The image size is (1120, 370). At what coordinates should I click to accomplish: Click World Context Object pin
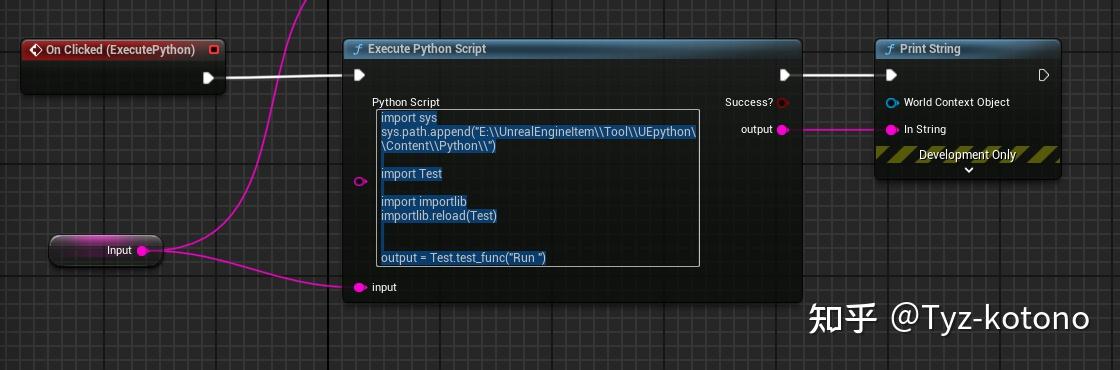tap(891, 103)
